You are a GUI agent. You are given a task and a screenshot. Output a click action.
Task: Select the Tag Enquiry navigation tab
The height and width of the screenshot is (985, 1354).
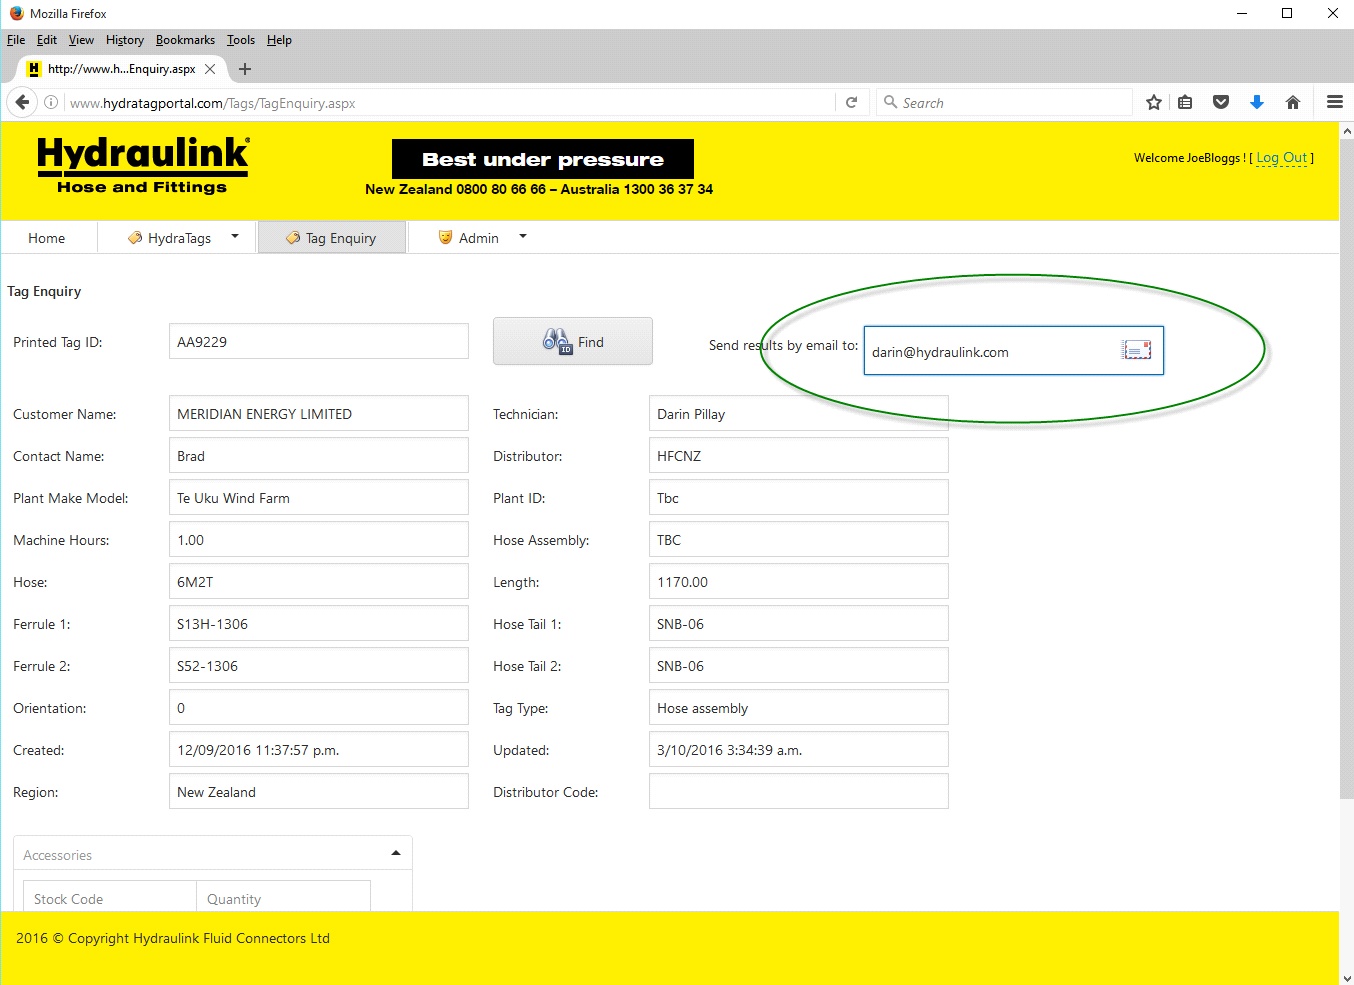point(332,238)
